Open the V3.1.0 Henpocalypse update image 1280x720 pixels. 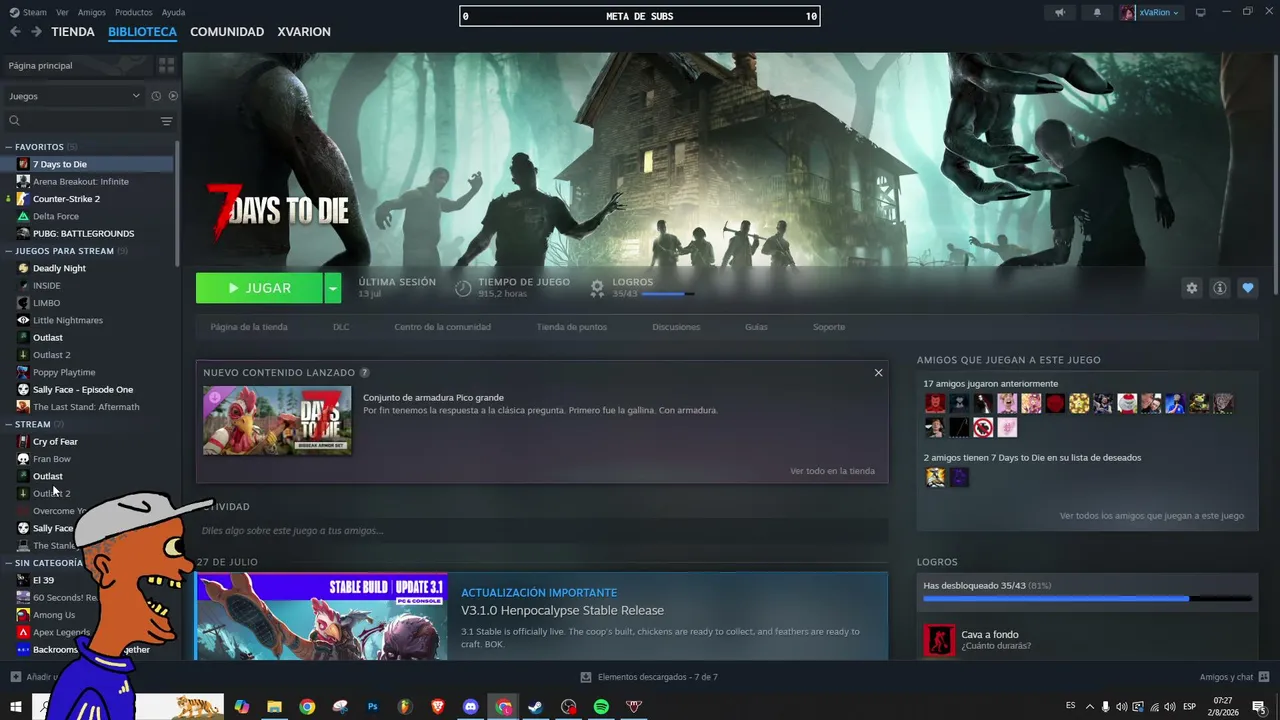coord(321,616)
